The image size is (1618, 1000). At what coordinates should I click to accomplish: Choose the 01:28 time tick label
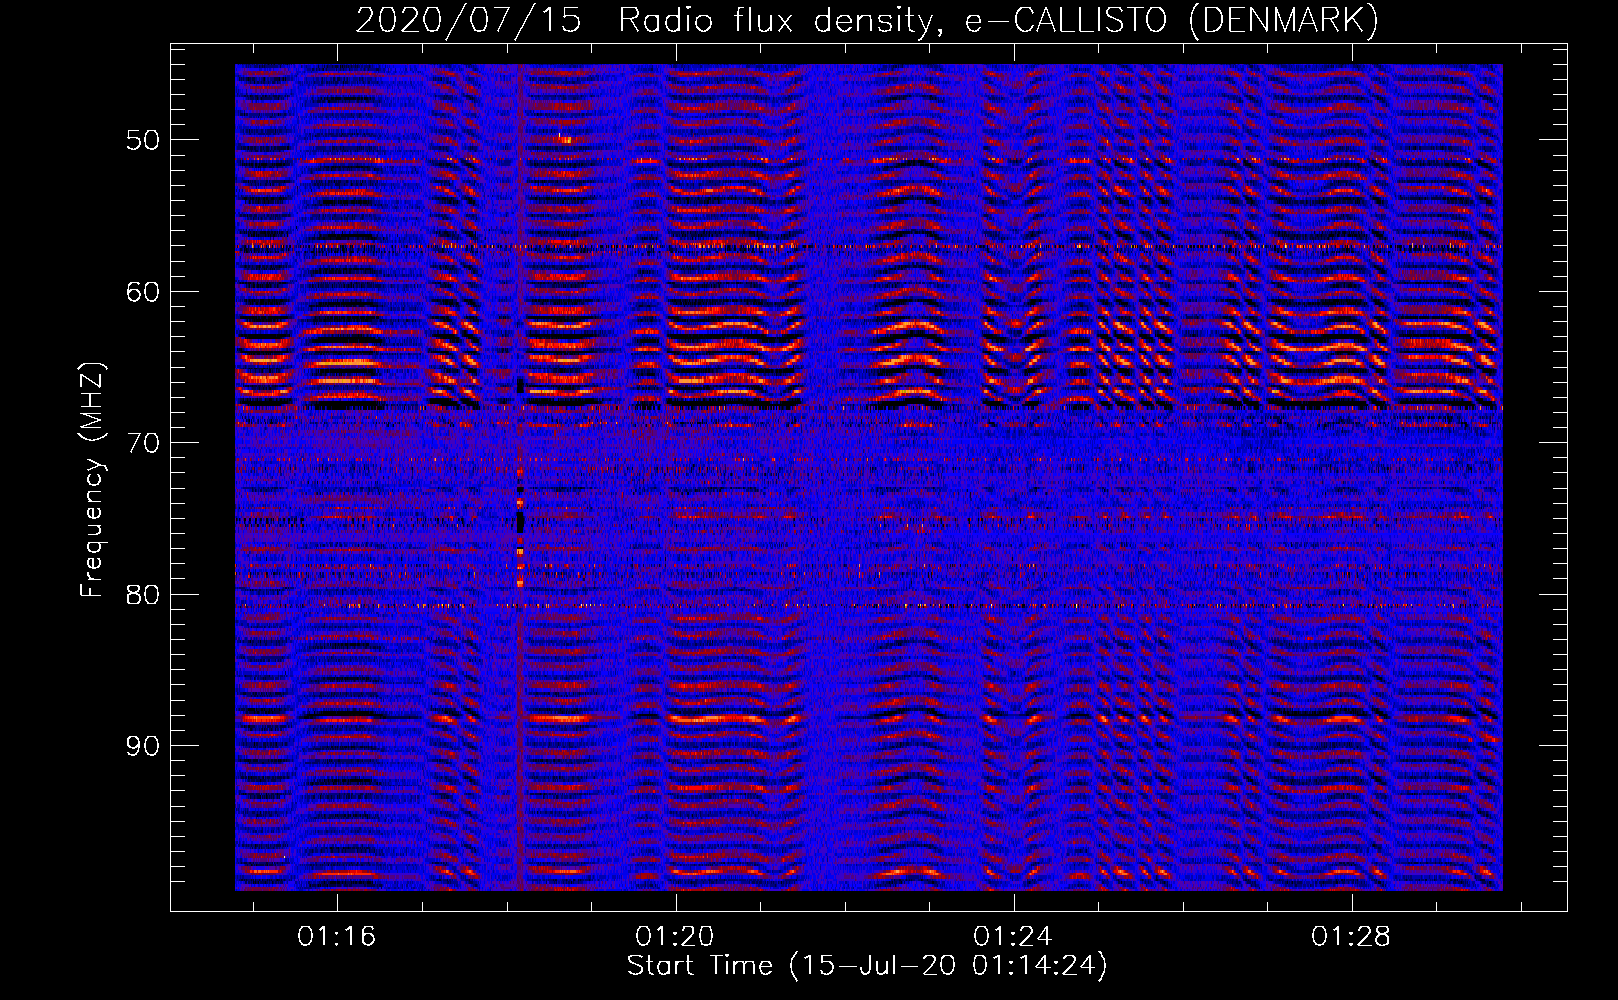[1351, 936]
